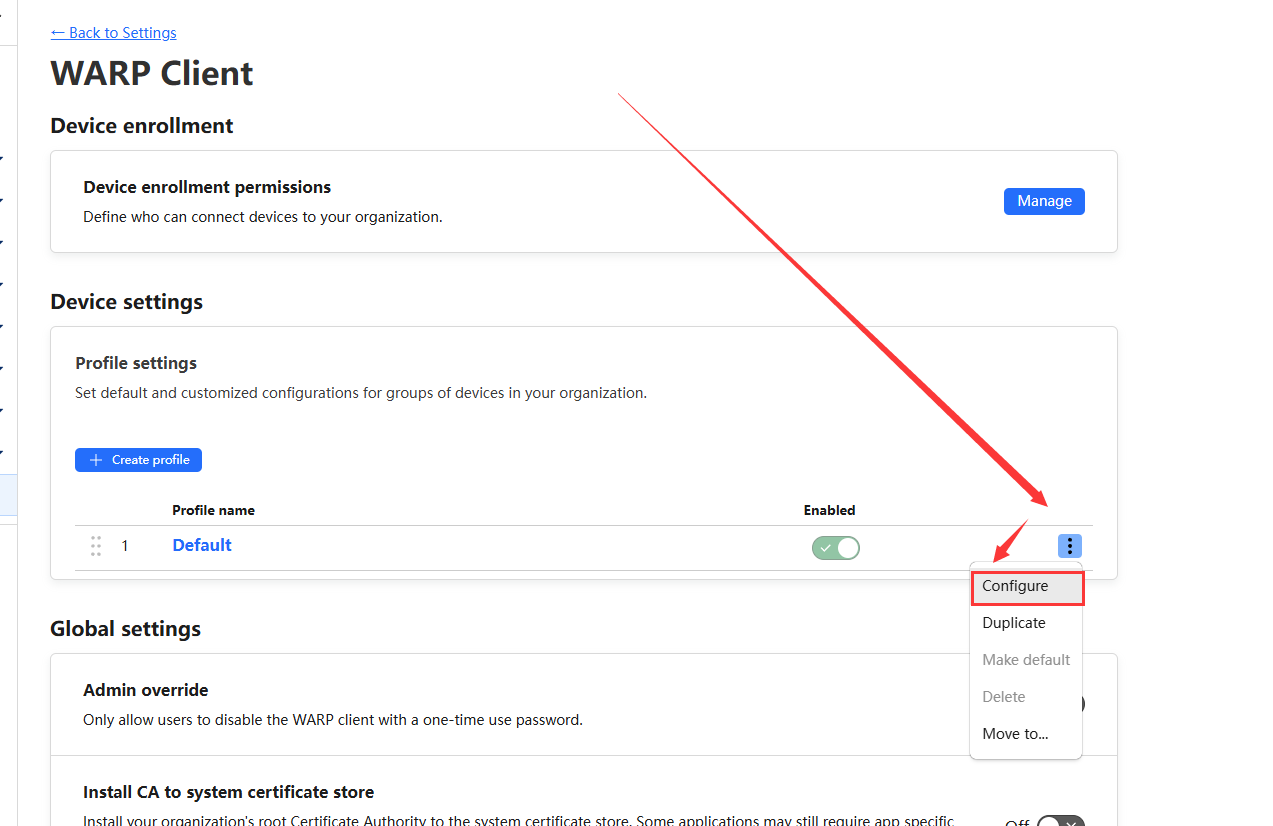1273x826 pixels.
Task: Select Duplicate in the profile menu
Action: (x=1014, y=623)
